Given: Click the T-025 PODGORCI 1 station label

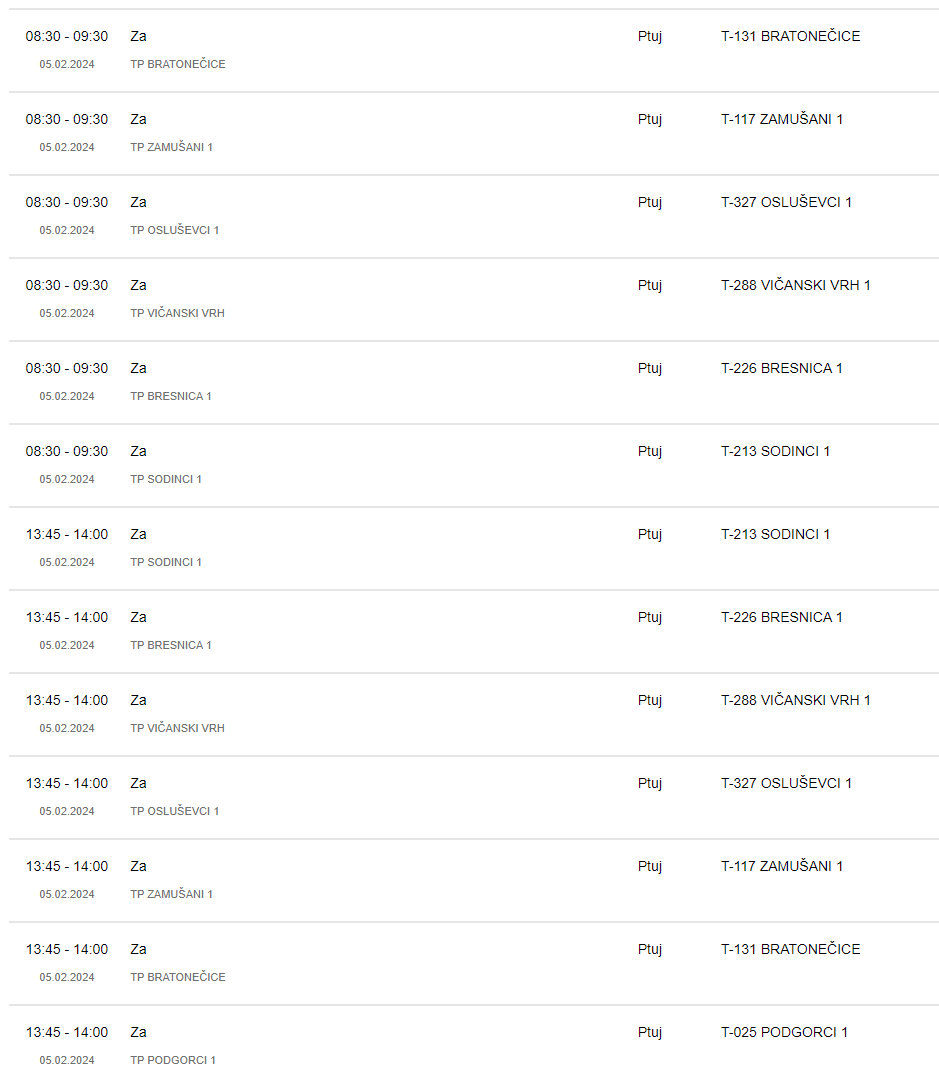Looking at the screenshot, I should 784,1032.
